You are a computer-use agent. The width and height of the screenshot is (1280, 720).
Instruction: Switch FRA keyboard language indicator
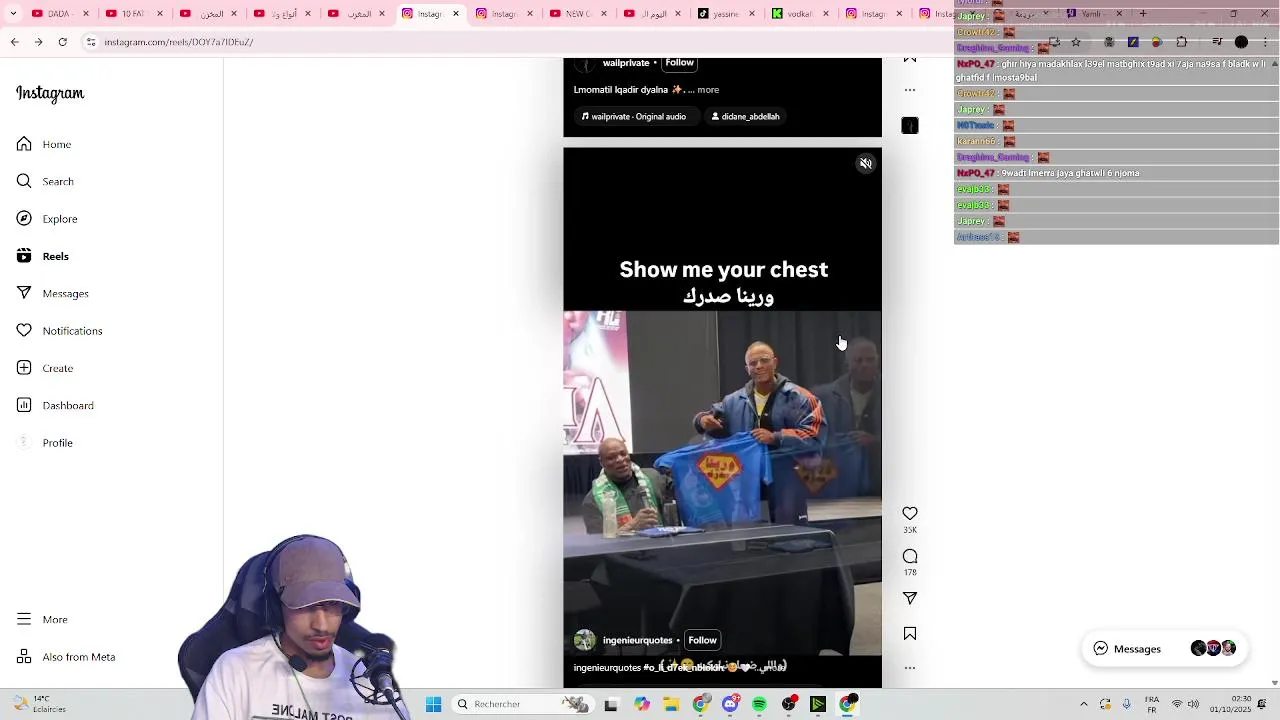[1152, 704]
